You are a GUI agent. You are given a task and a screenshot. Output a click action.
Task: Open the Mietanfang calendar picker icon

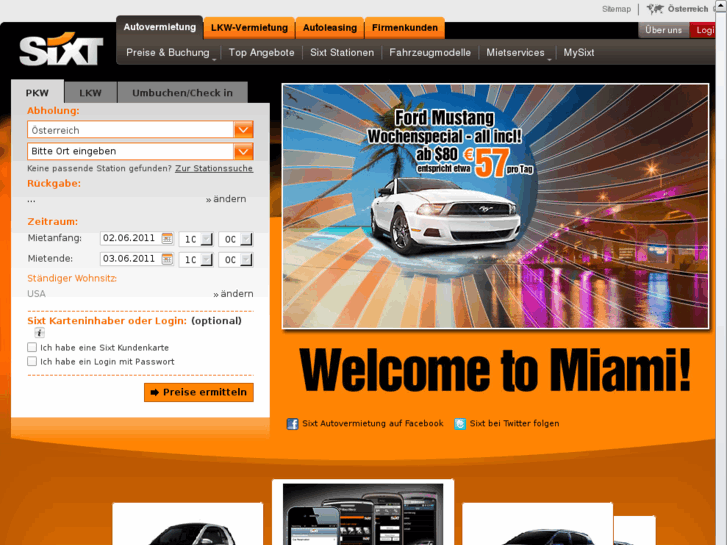click(167, 238)
